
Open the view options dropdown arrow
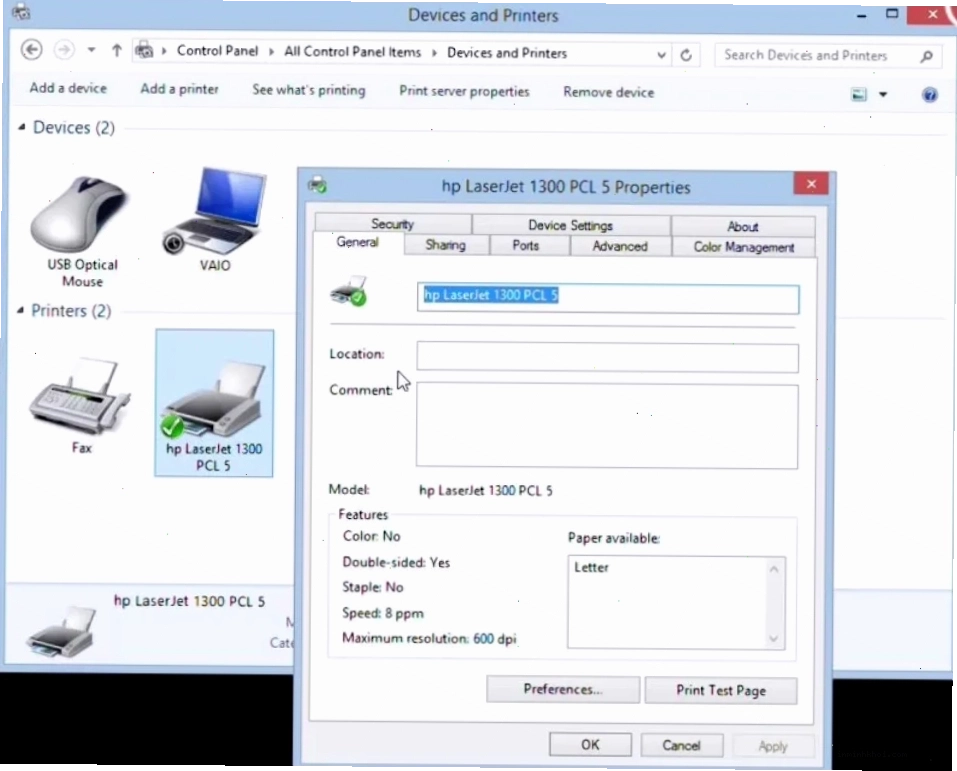tap(883, 95)
